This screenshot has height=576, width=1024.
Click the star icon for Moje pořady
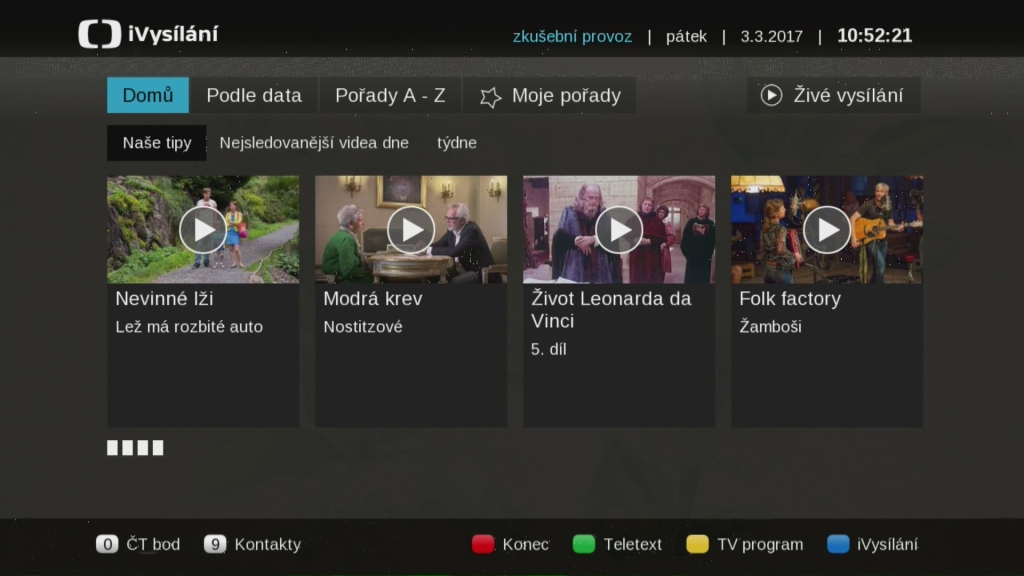pos(490,97)
